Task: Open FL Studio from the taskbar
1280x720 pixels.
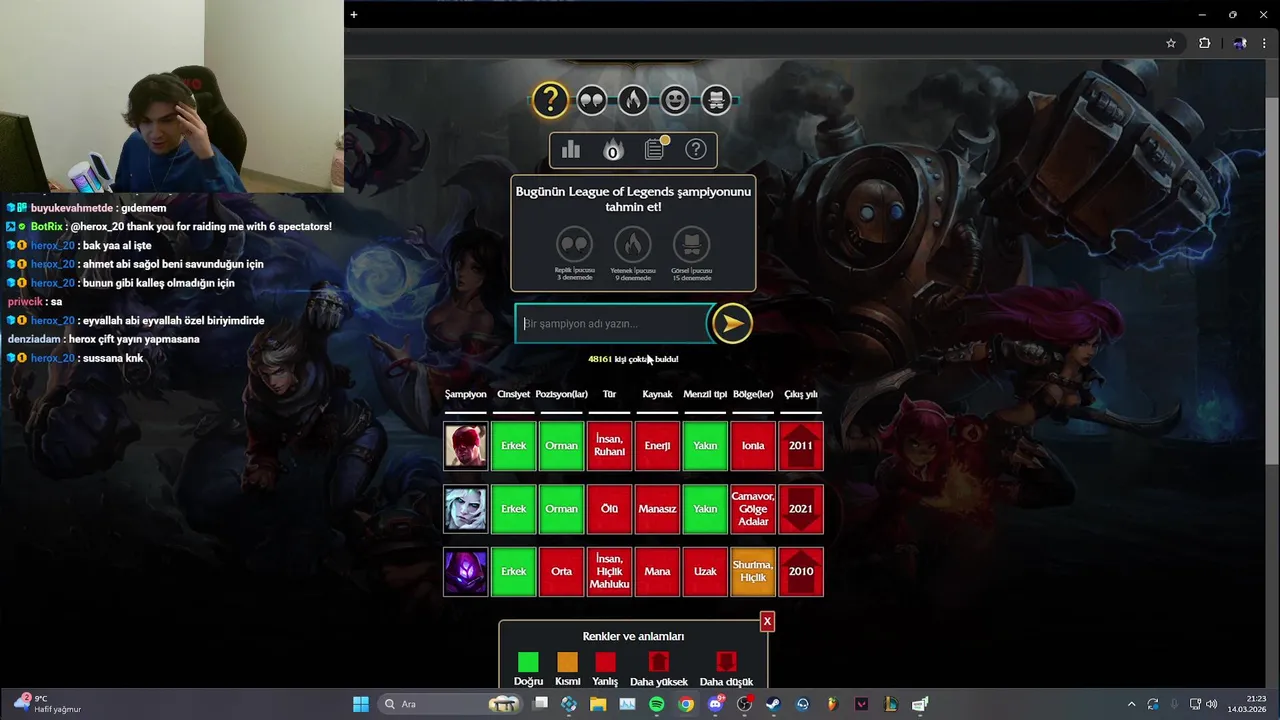Action: (832, 704)
